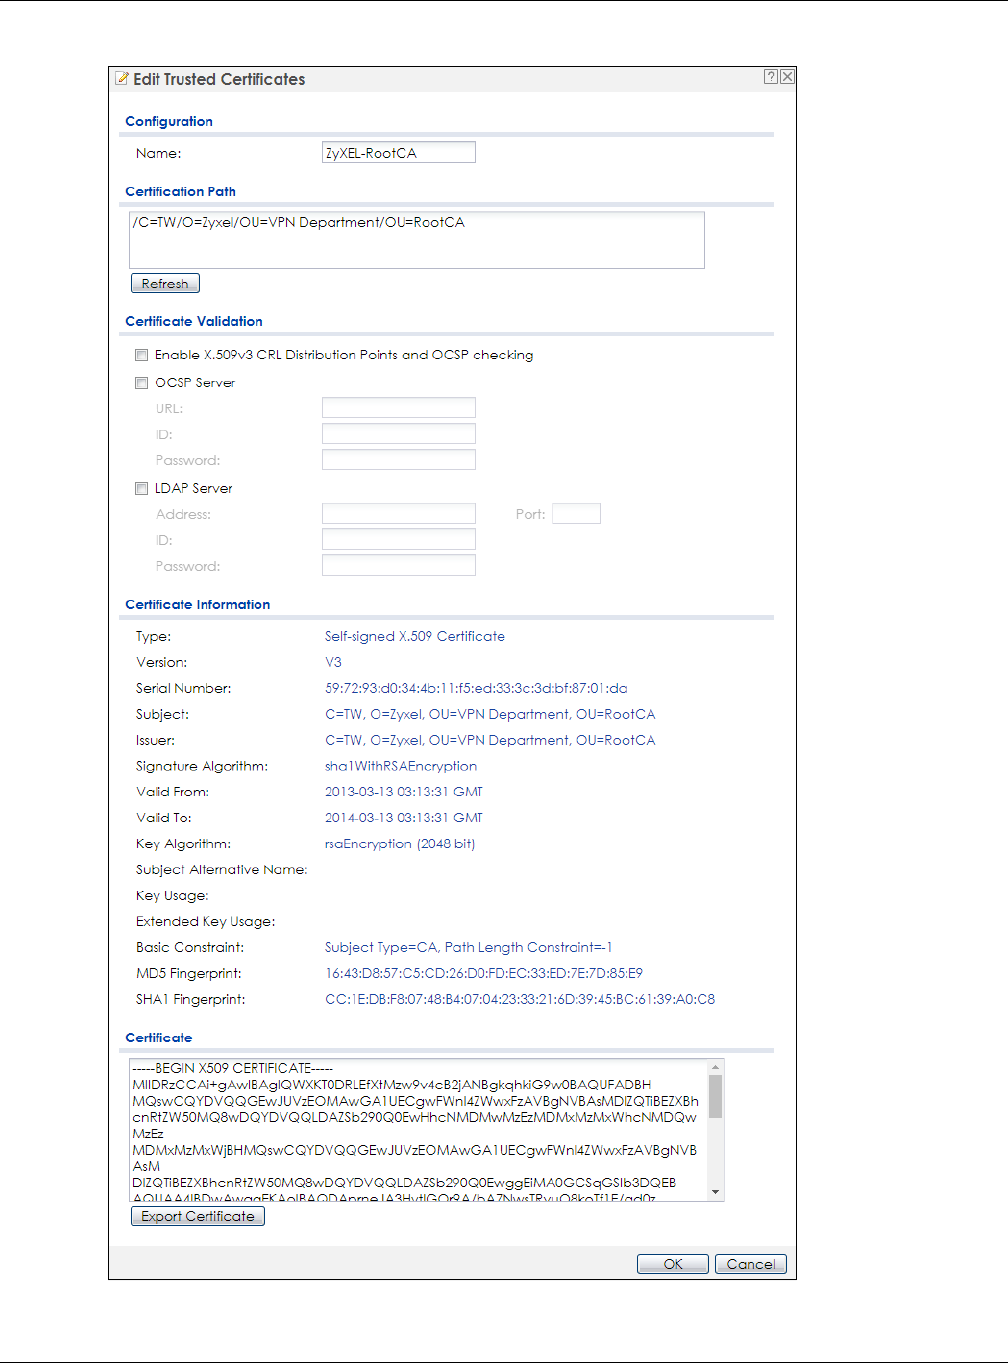Click the Certification Path section heading
The width and height of the screenshot is (1008, 1363).
click(x=181, y=191)
